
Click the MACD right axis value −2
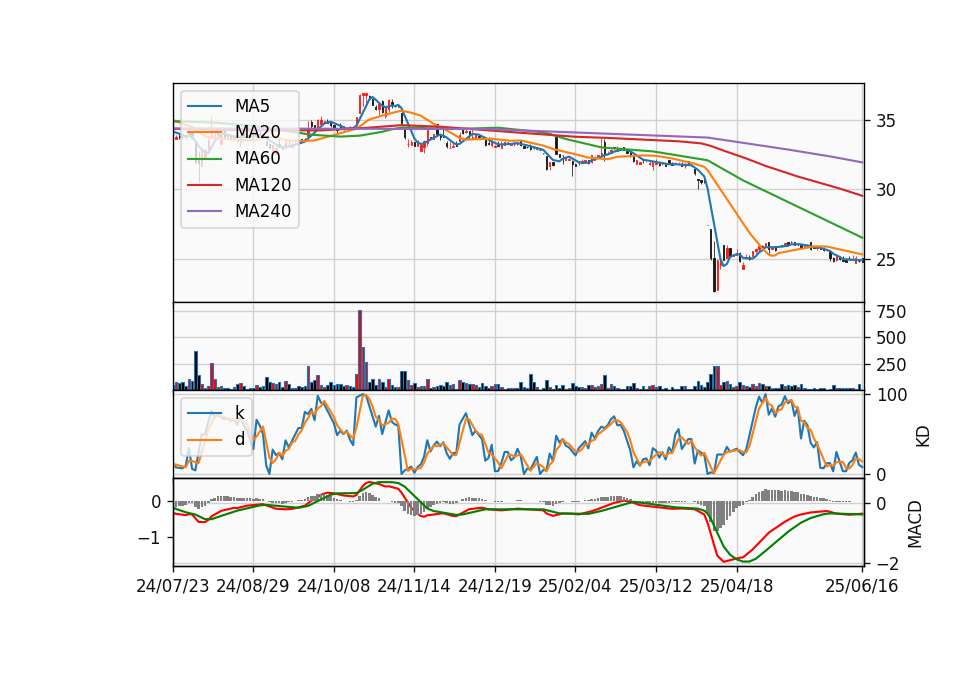click(x=888, y=564)
